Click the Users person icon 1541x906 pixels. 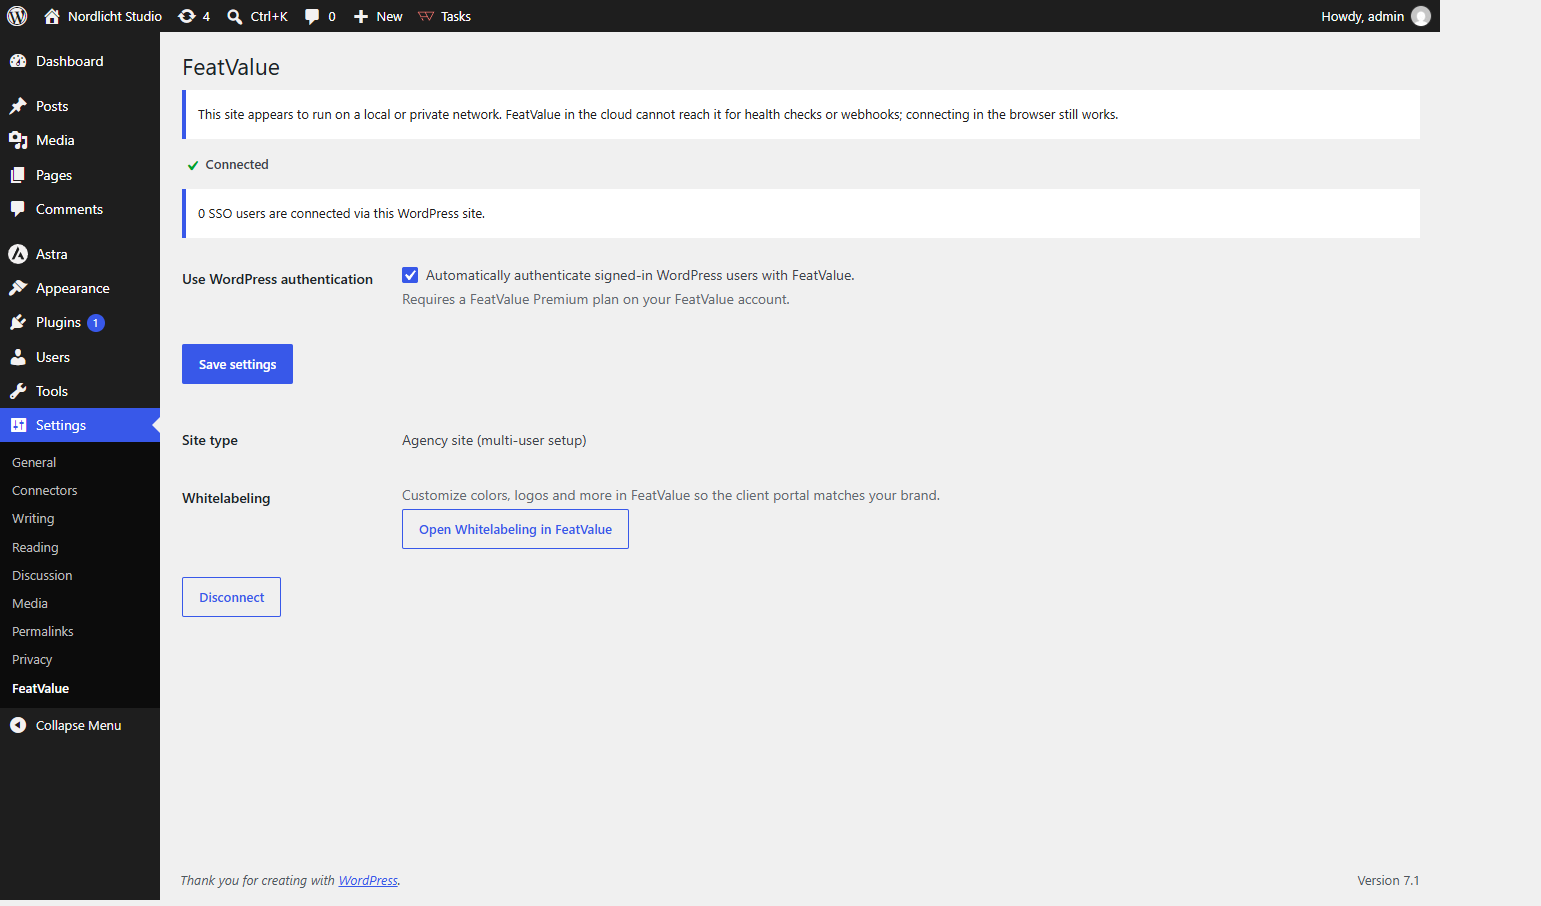coord(18,357)
